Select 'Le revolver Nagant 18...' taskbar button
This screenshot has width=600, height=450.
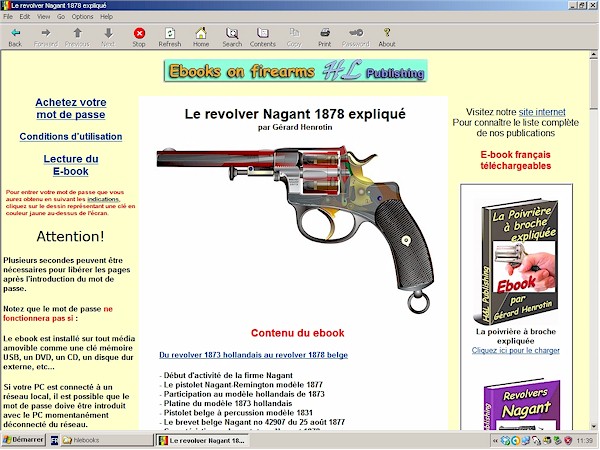point(203,440)
